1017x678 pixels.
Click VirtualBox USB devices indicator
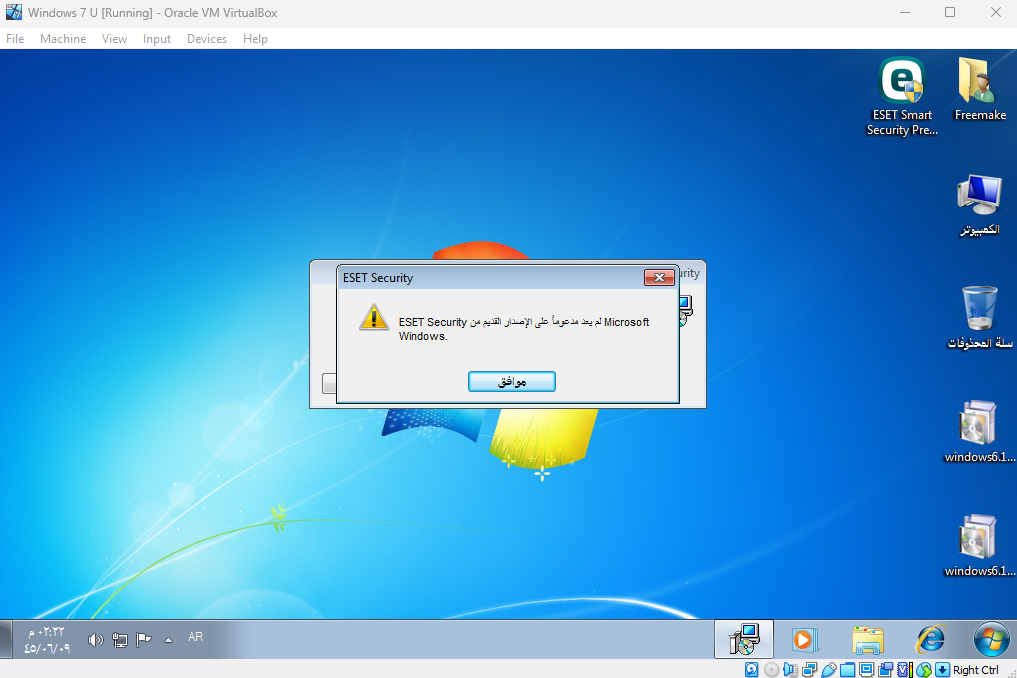(828, 670)
